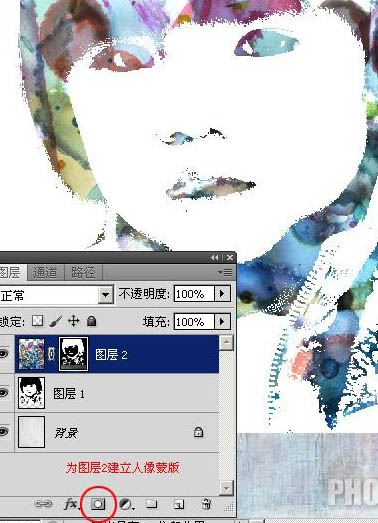378x523 pixels.
Task: Click the link layers icon
Action: [43, 504]
